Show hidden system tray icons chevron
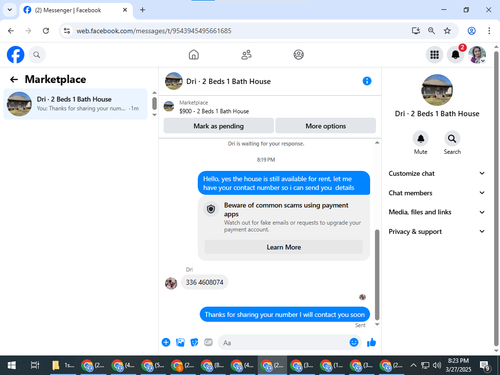Viewport: 500px width, 375px height. click(x=413, y=365)
